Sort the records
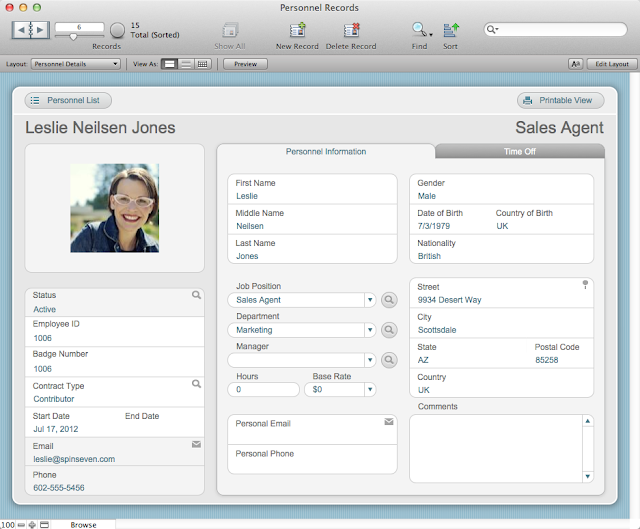640x529 pixels. click(451, 30)
